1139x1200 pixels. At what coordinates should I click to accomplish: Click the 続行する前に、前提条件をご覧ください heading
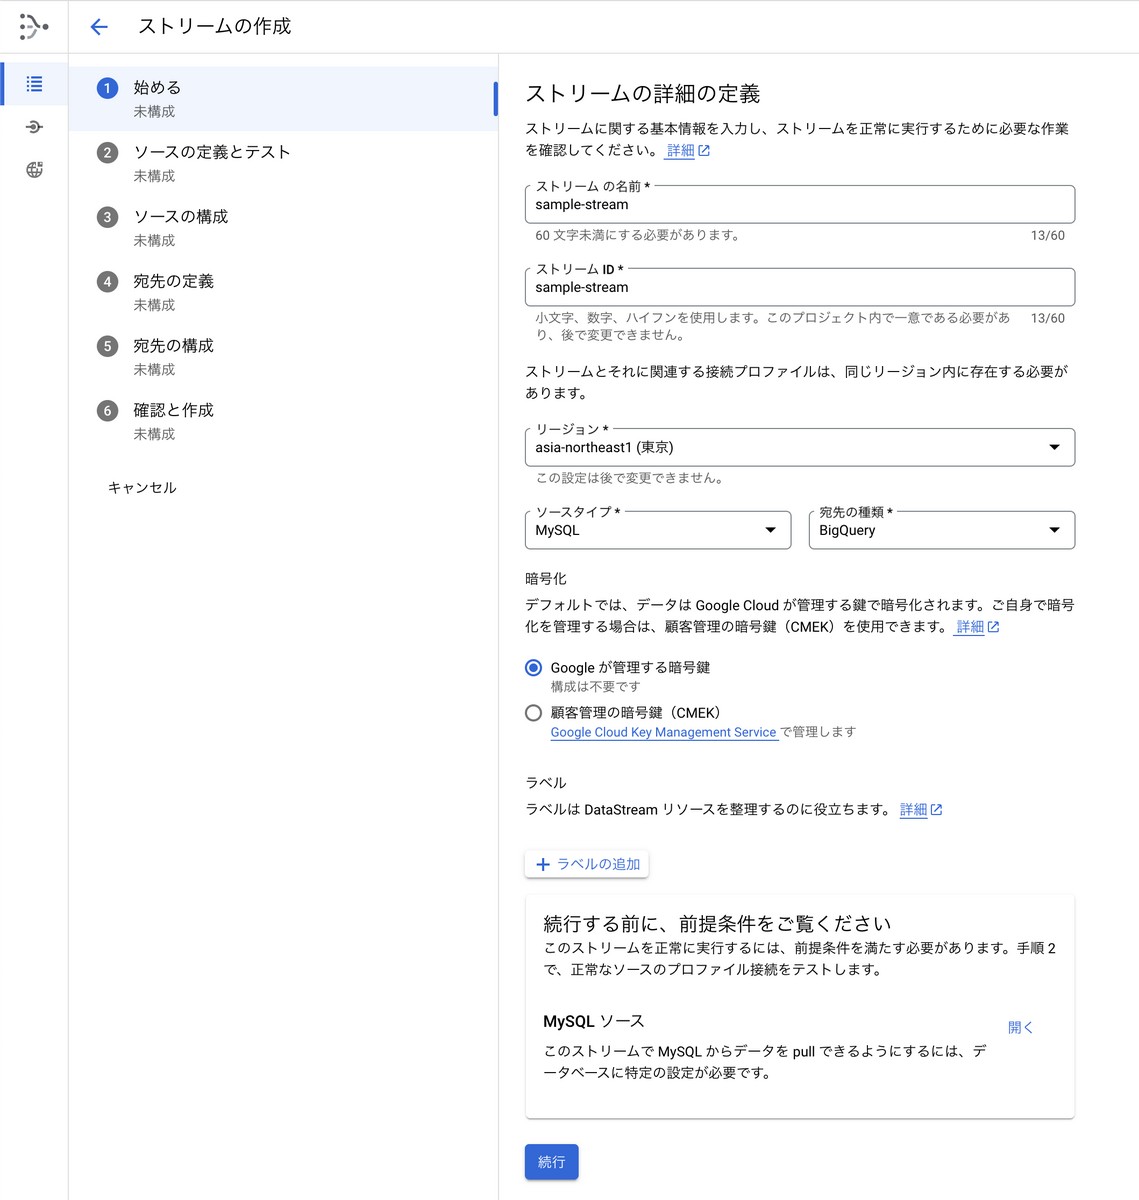pyautogui.click(x=717, y=923)
